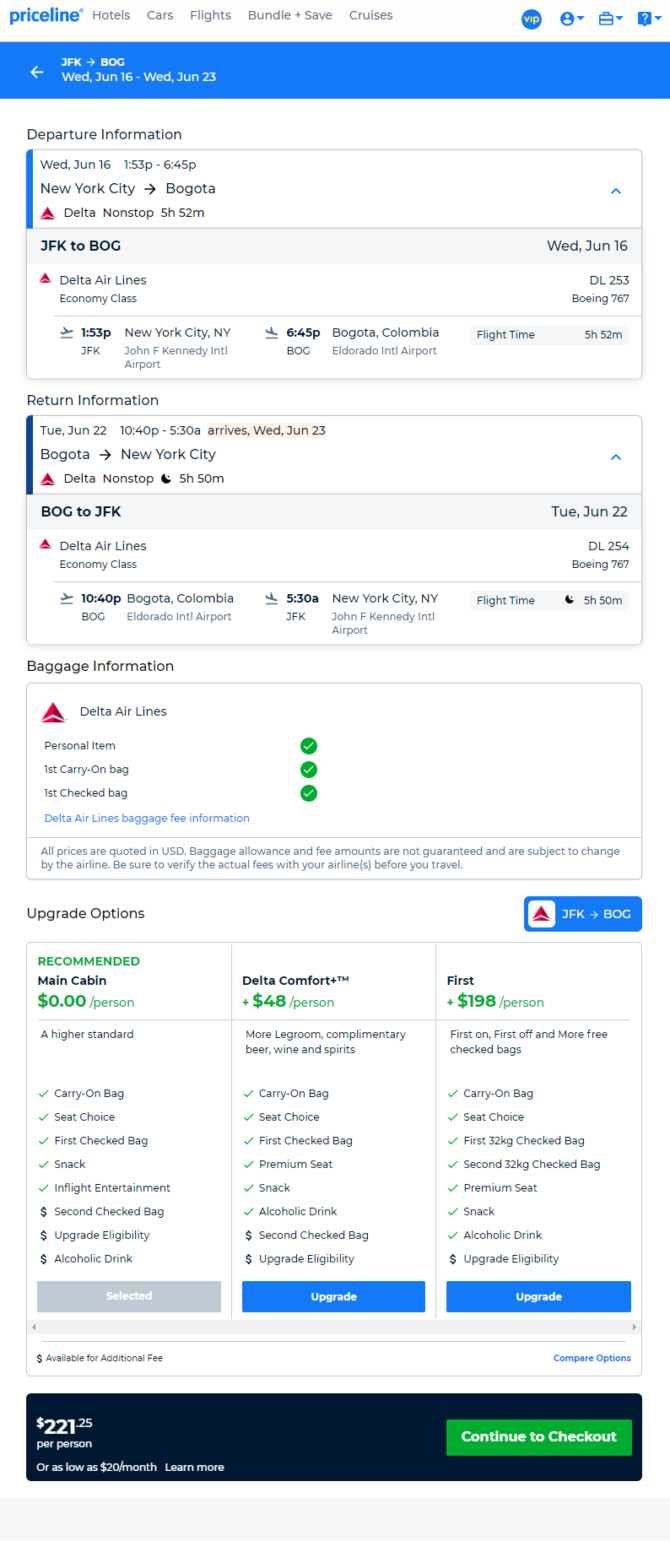The height and width of the screenshot is (1541, 670).
Task: Open the VIP badge icon
Action: pyautogui.click(x=531, y=19)
